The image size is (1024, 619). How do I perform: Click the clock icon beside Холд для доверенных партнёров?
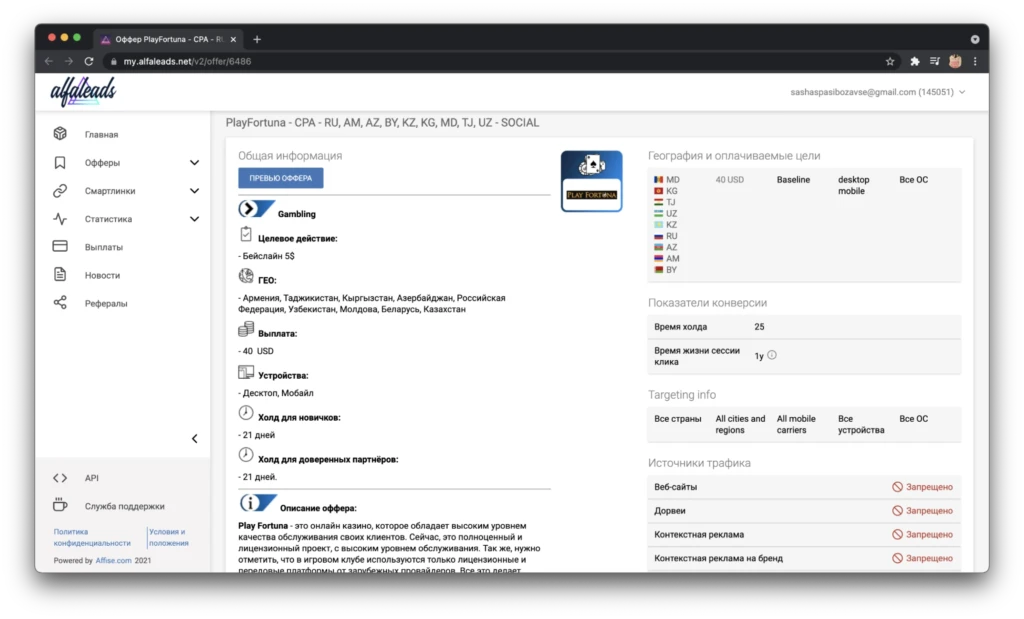coord(246,454)
